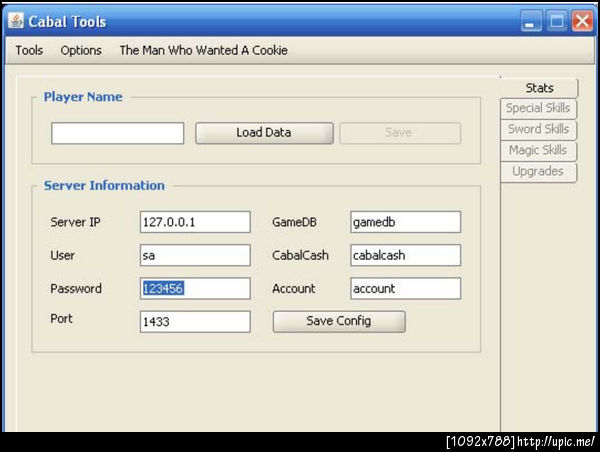
Task: Click the Java icon in the title bar
Action: [16, 21]
